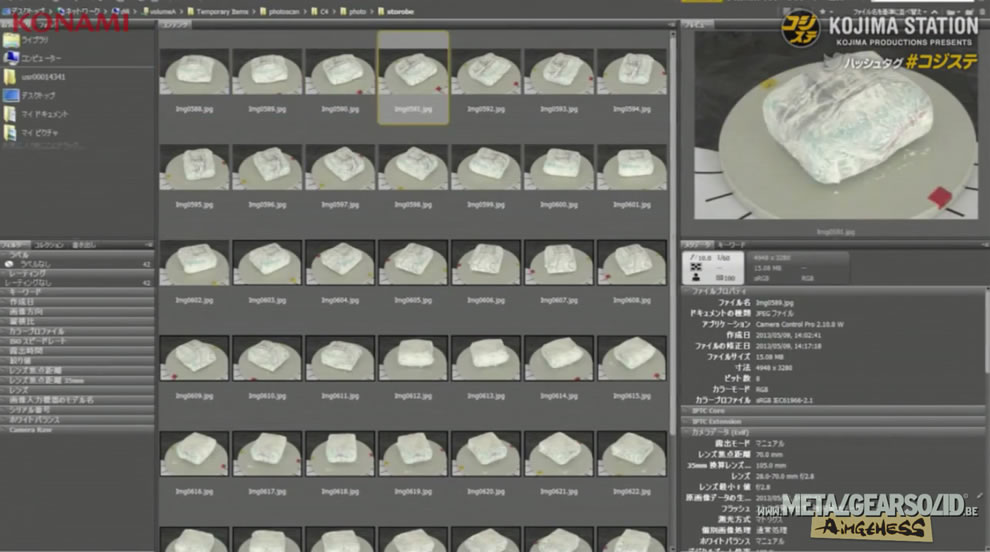This screenshot has width=990, height=552.
Task: Switch to the キーワード panel tab
Action: (731, 244)
